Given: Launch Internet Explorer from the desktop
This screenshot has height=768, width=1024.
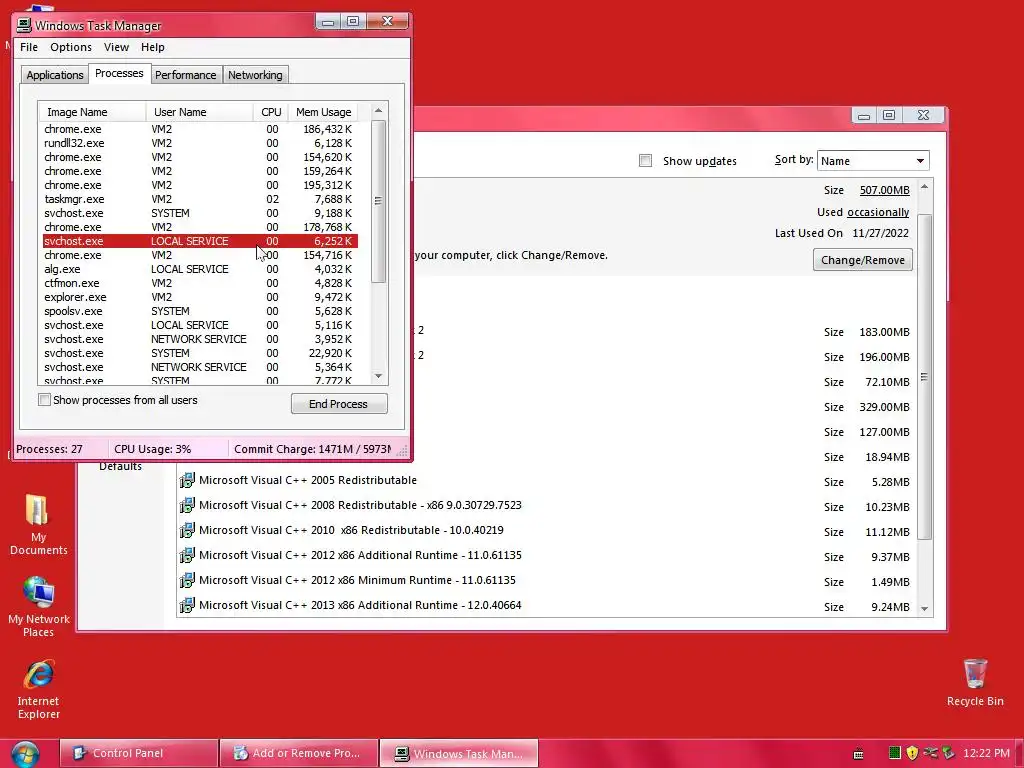Looking at the screenshot, I should point(39,690).
